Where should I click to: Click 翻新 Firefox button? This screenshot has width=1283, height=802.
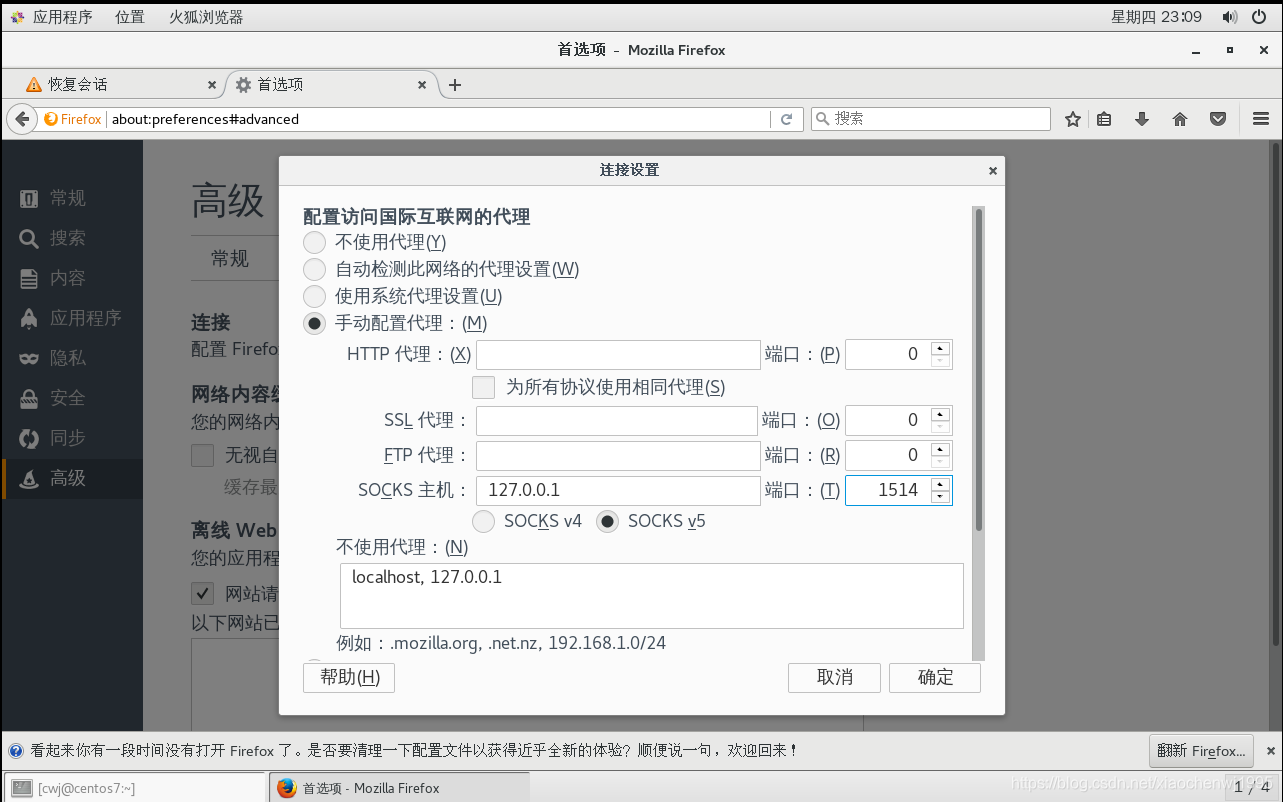(1203, 751)
